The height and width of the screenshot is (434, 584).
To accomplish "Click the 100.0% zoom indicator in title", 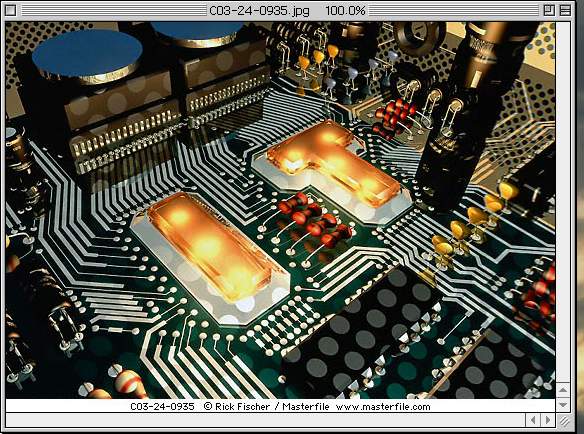I will (345, 10).
